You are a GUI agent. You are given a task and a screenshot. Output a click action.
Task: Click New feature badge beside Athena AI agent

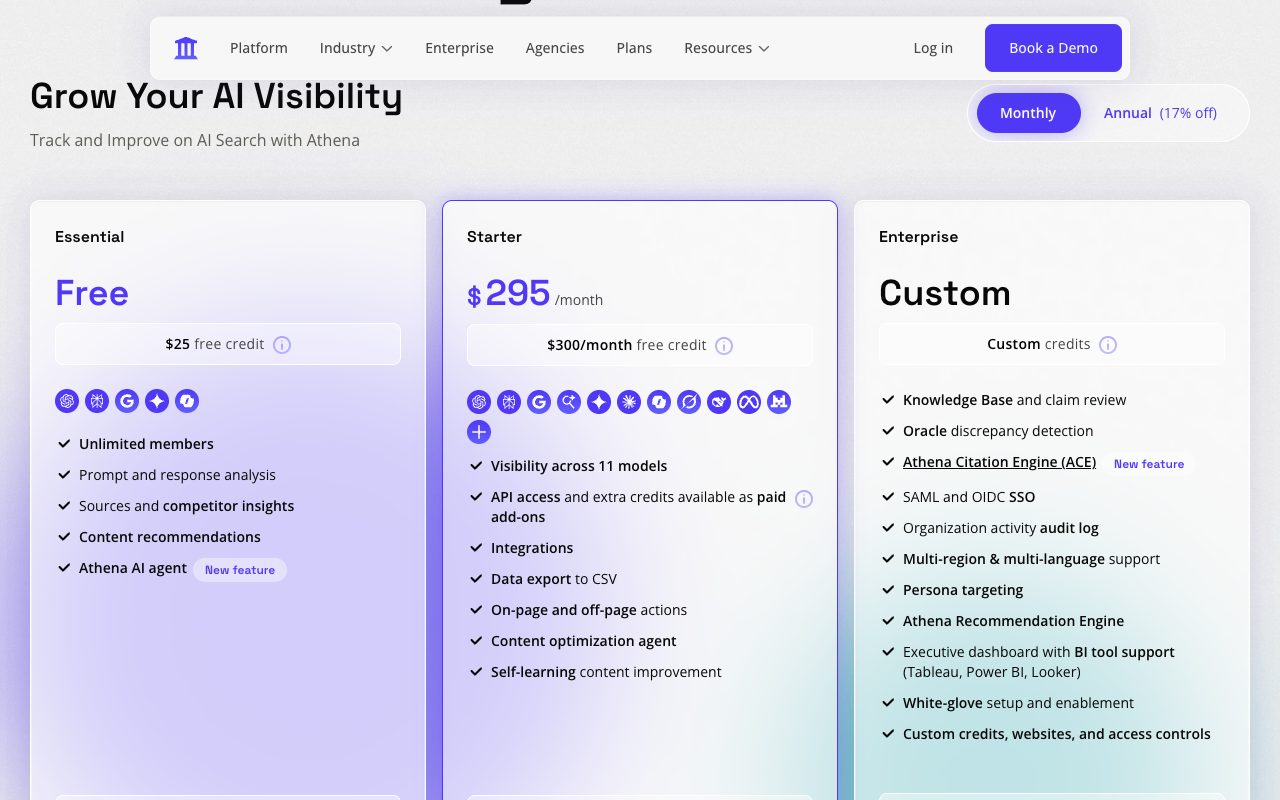click(x=240, y=570)
